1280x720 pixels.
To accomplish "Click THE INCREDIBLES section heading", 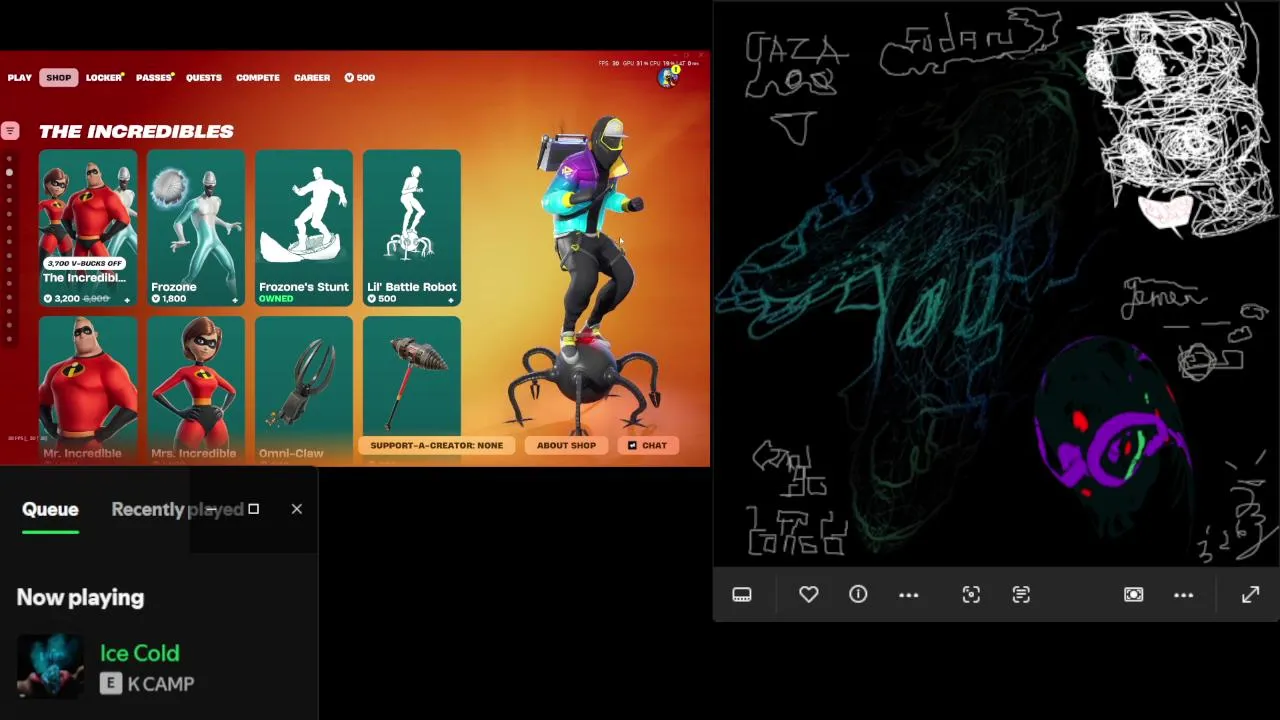I will coord(136,131).
